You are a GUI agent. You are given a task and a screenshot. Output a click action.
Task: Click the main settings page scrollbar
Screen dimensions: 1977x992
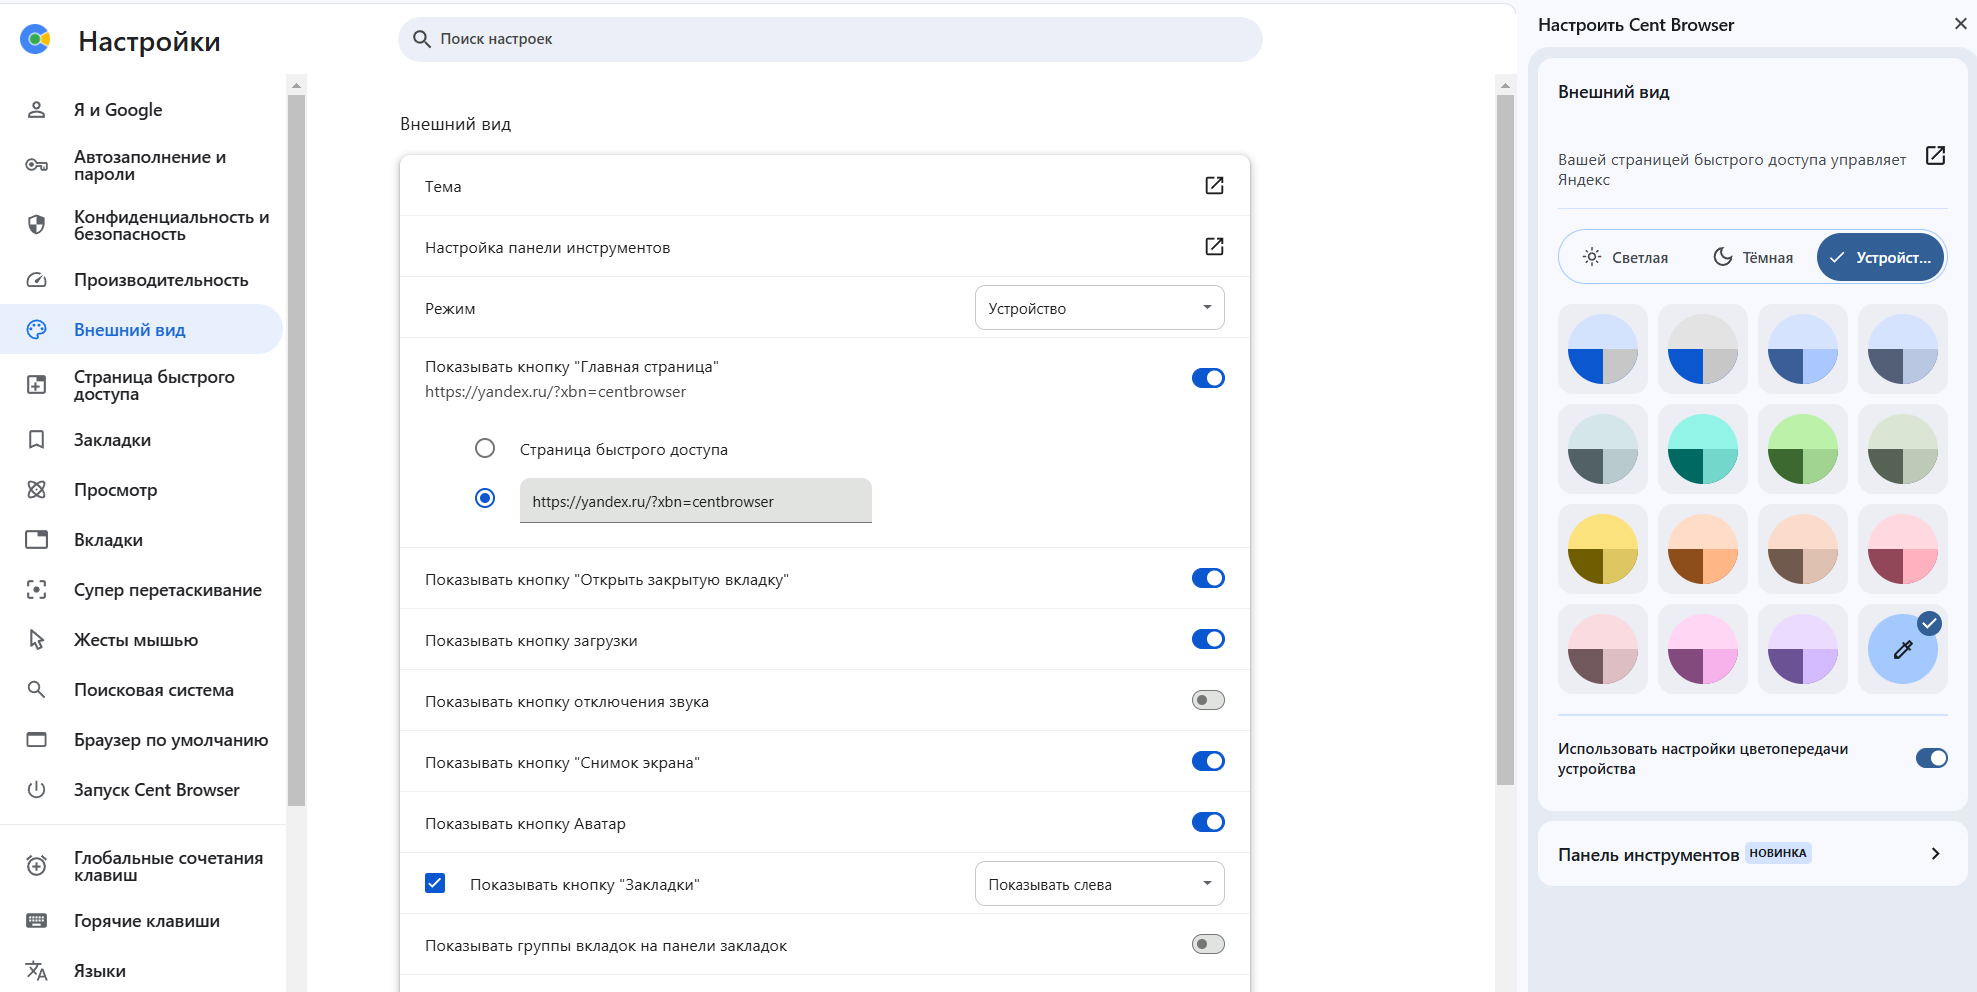click(1505, 440)
